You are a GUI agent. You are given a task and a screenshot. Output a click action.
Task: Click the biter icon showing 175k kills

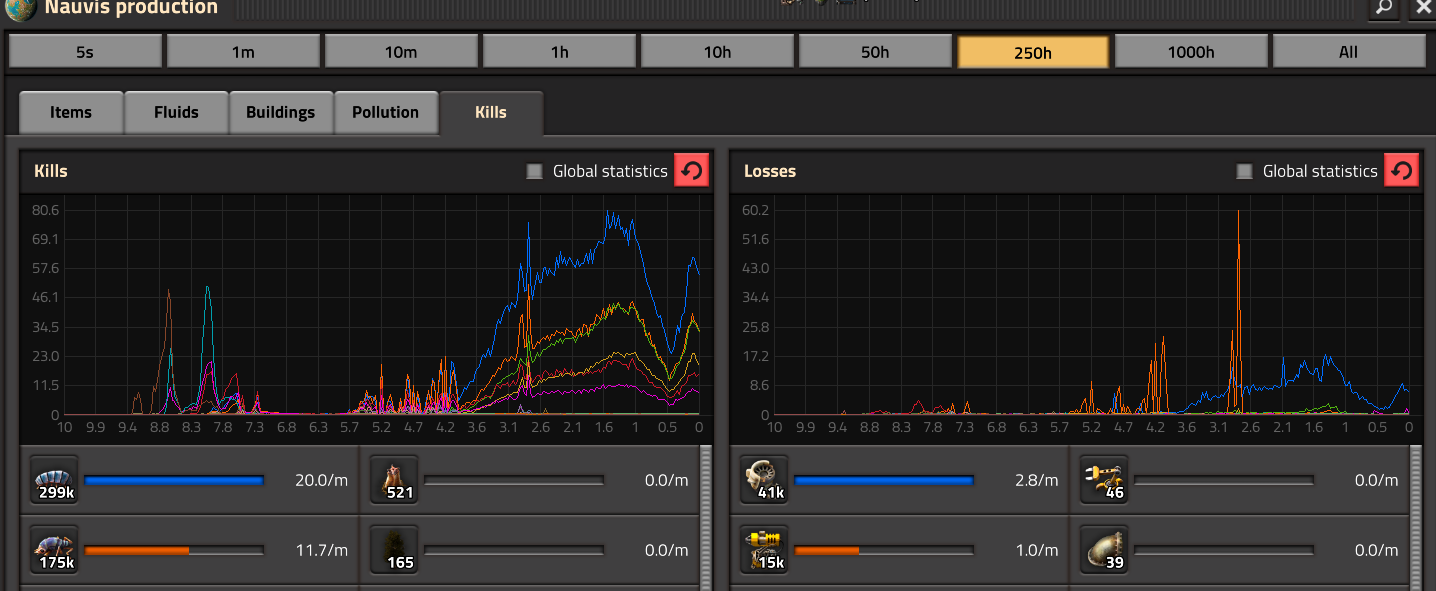click(x=55, y=550)
